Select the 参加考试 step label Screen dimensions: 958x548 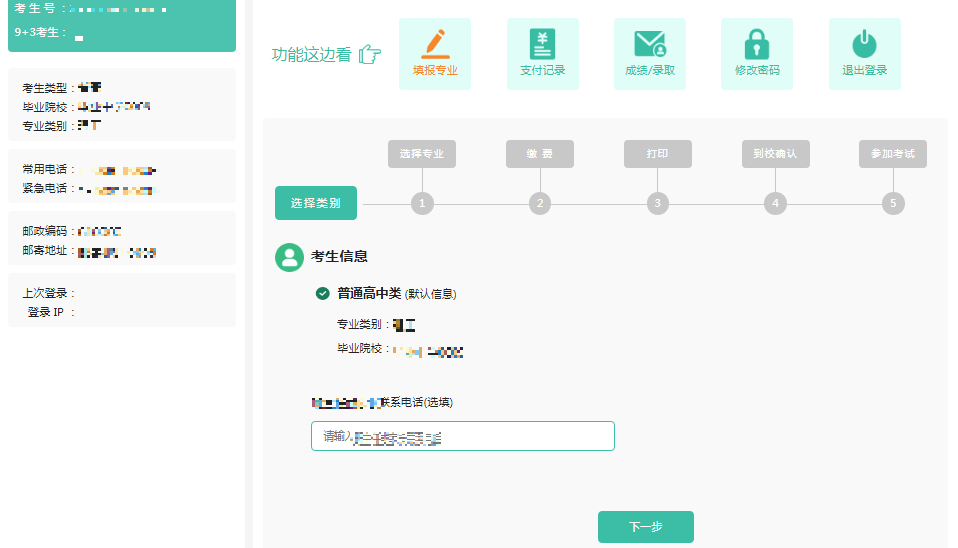pyautogui.click(x=893, y=154)
